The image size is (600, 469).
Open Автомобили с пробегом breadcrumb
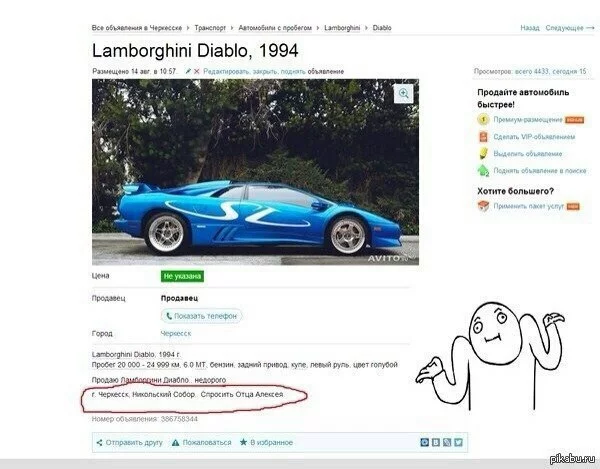tap(275, 28)
